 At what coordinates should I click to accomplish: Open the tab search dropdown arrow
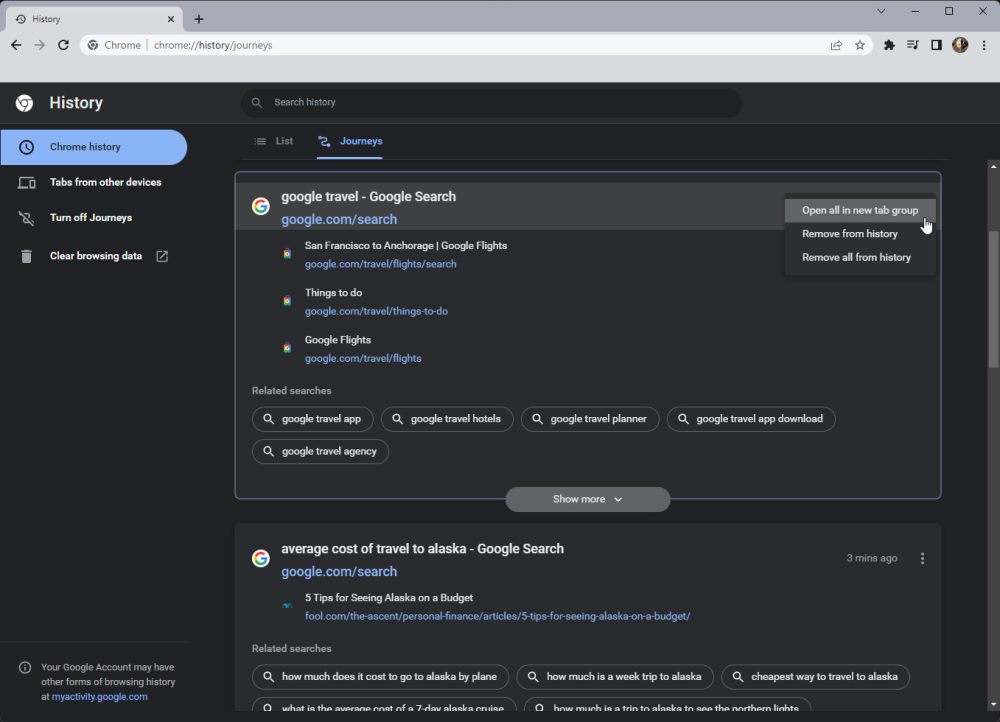[881, 11]
